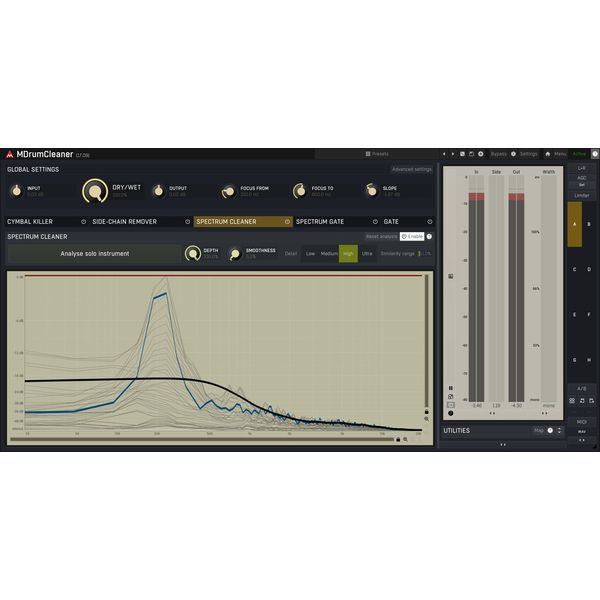Click the Output gain knob
The width and height of the screenshot is (600, 600).
coord(158,191)
